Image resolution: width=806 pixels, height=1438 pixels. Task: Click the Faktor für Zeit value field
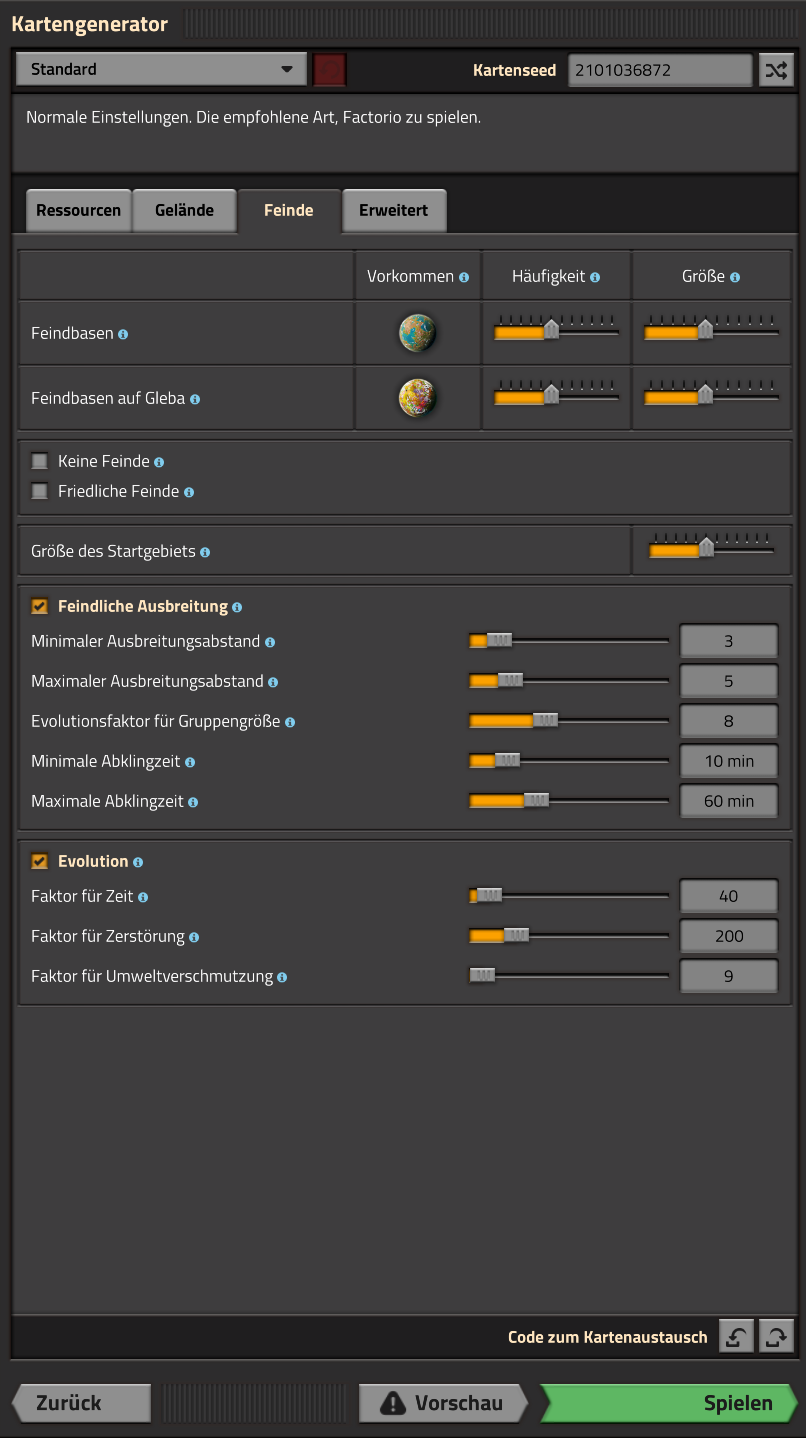(x=729, y=896)
